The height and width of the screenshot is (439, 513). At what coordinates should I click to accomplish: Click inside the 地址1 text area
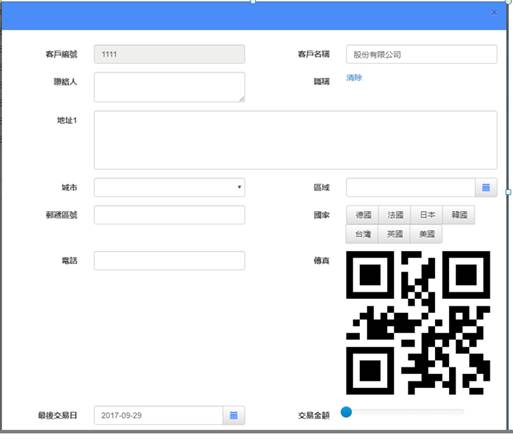(296, 140)
